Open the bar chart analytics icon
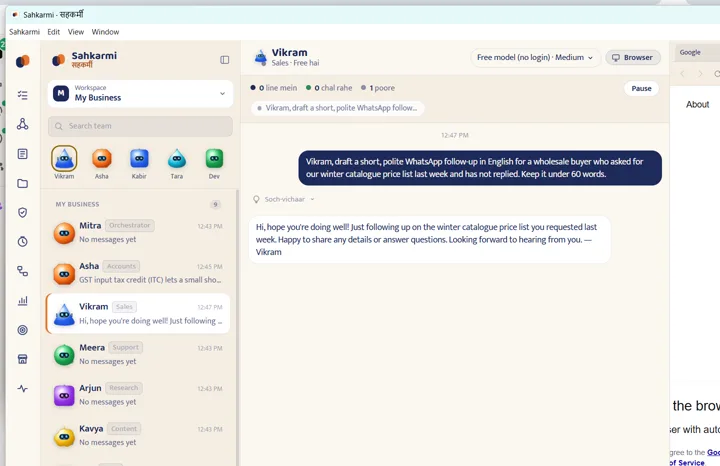This screenshot has width=720, height=466. (22, 301)
